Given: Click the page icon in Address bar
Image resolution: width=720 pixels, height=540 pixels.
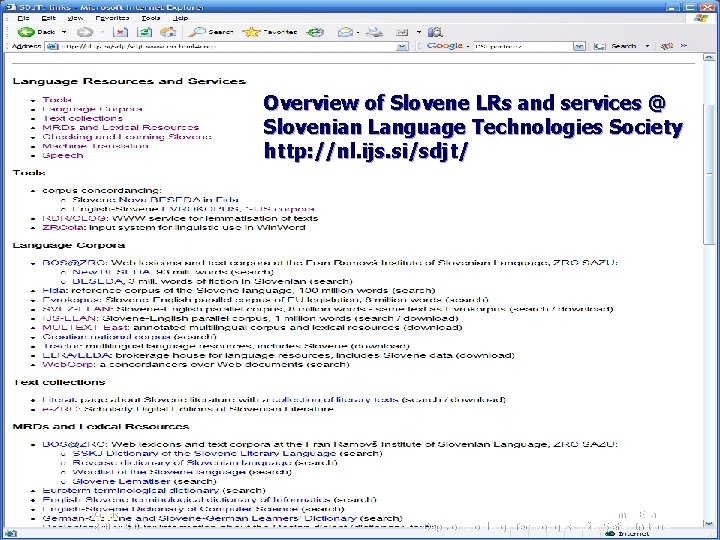Looking at the screenshot, I should [x=52, y=46].
